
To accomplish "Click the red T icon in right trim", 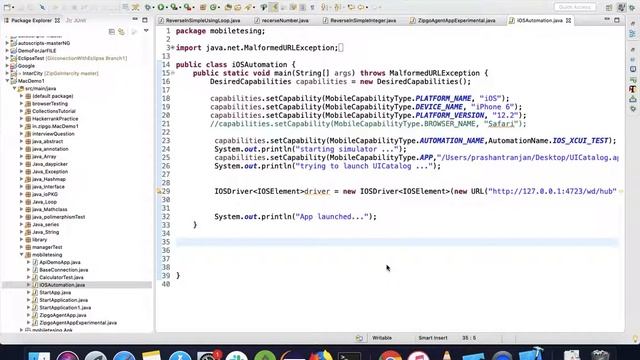I will 633,89.
